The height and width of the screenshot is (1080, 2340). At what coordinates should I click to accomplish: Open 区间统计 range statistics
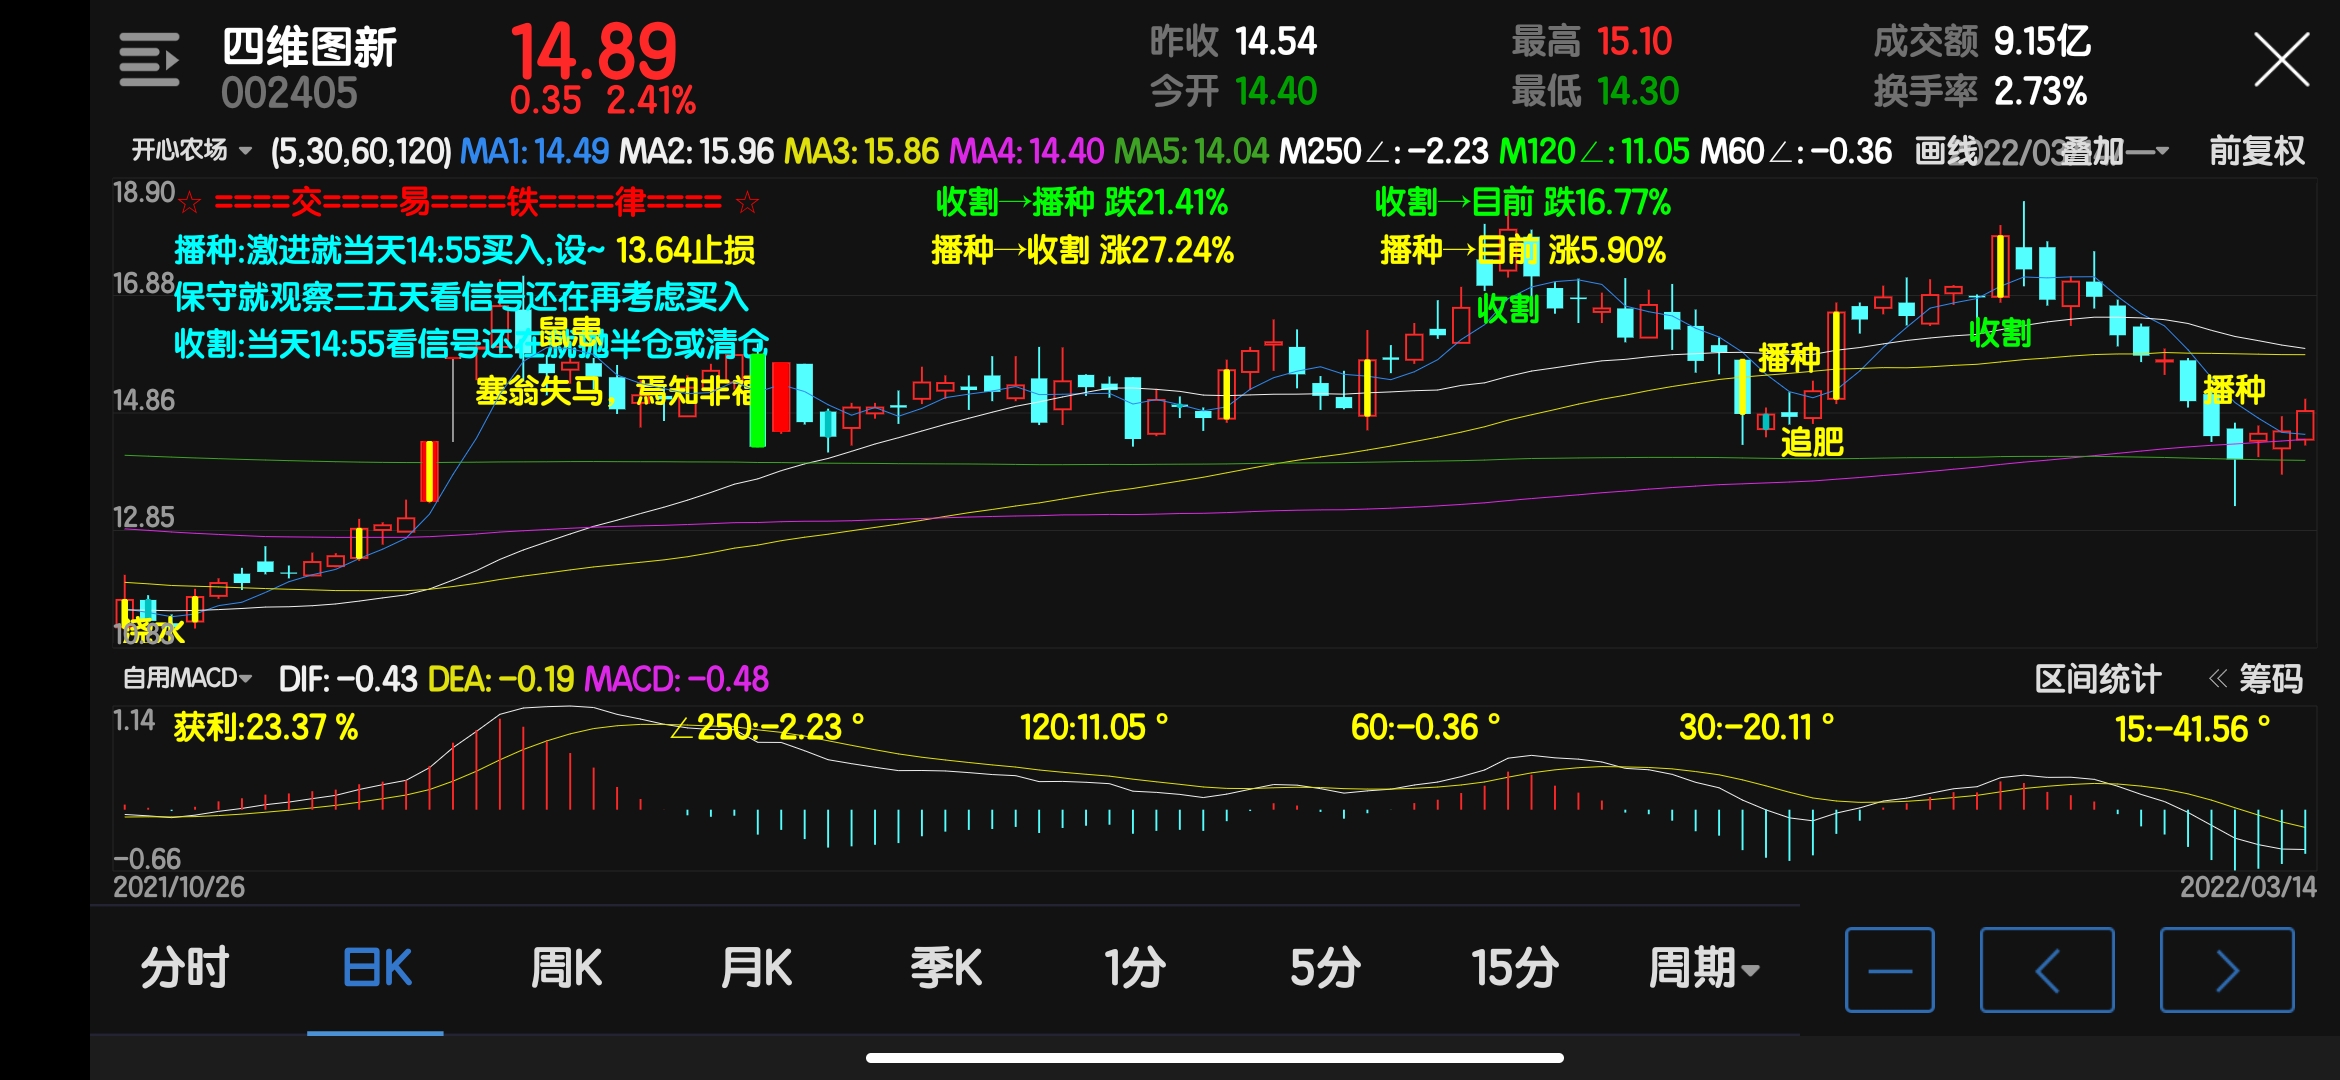[2098, 679]
